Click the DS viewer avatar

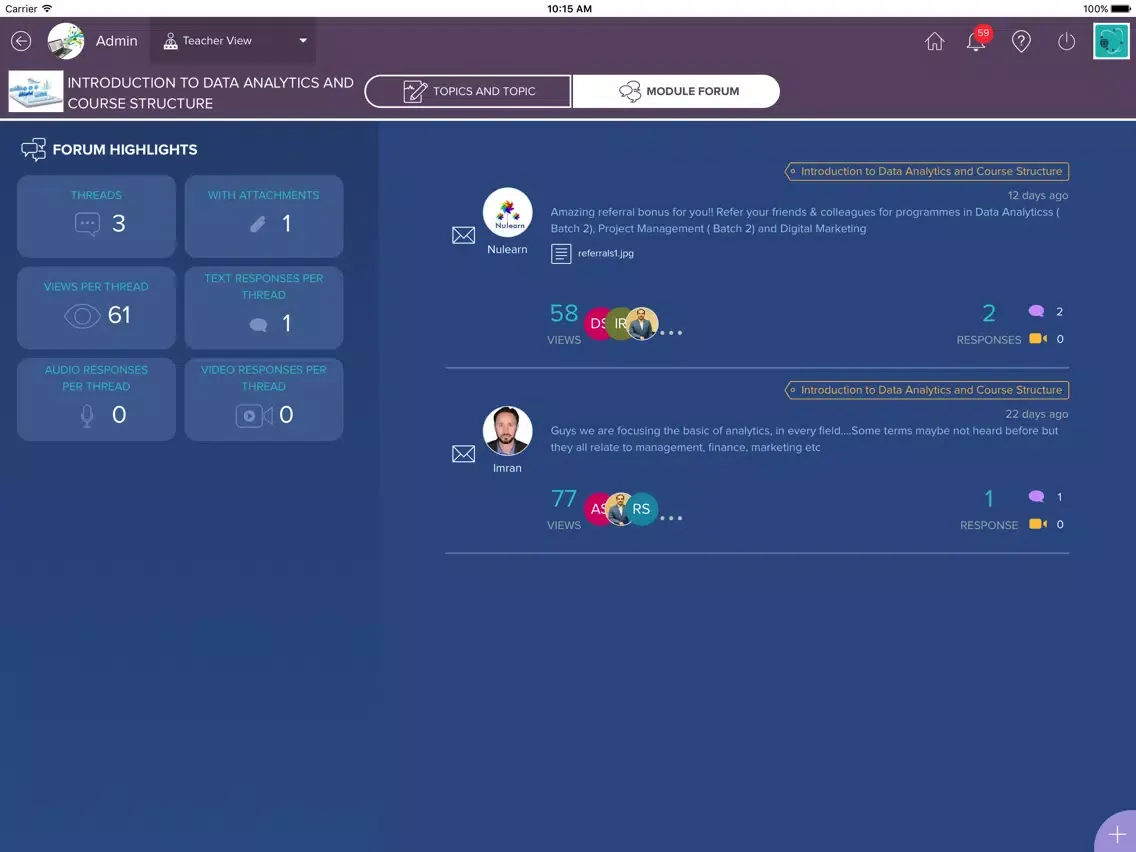point(596,323)
